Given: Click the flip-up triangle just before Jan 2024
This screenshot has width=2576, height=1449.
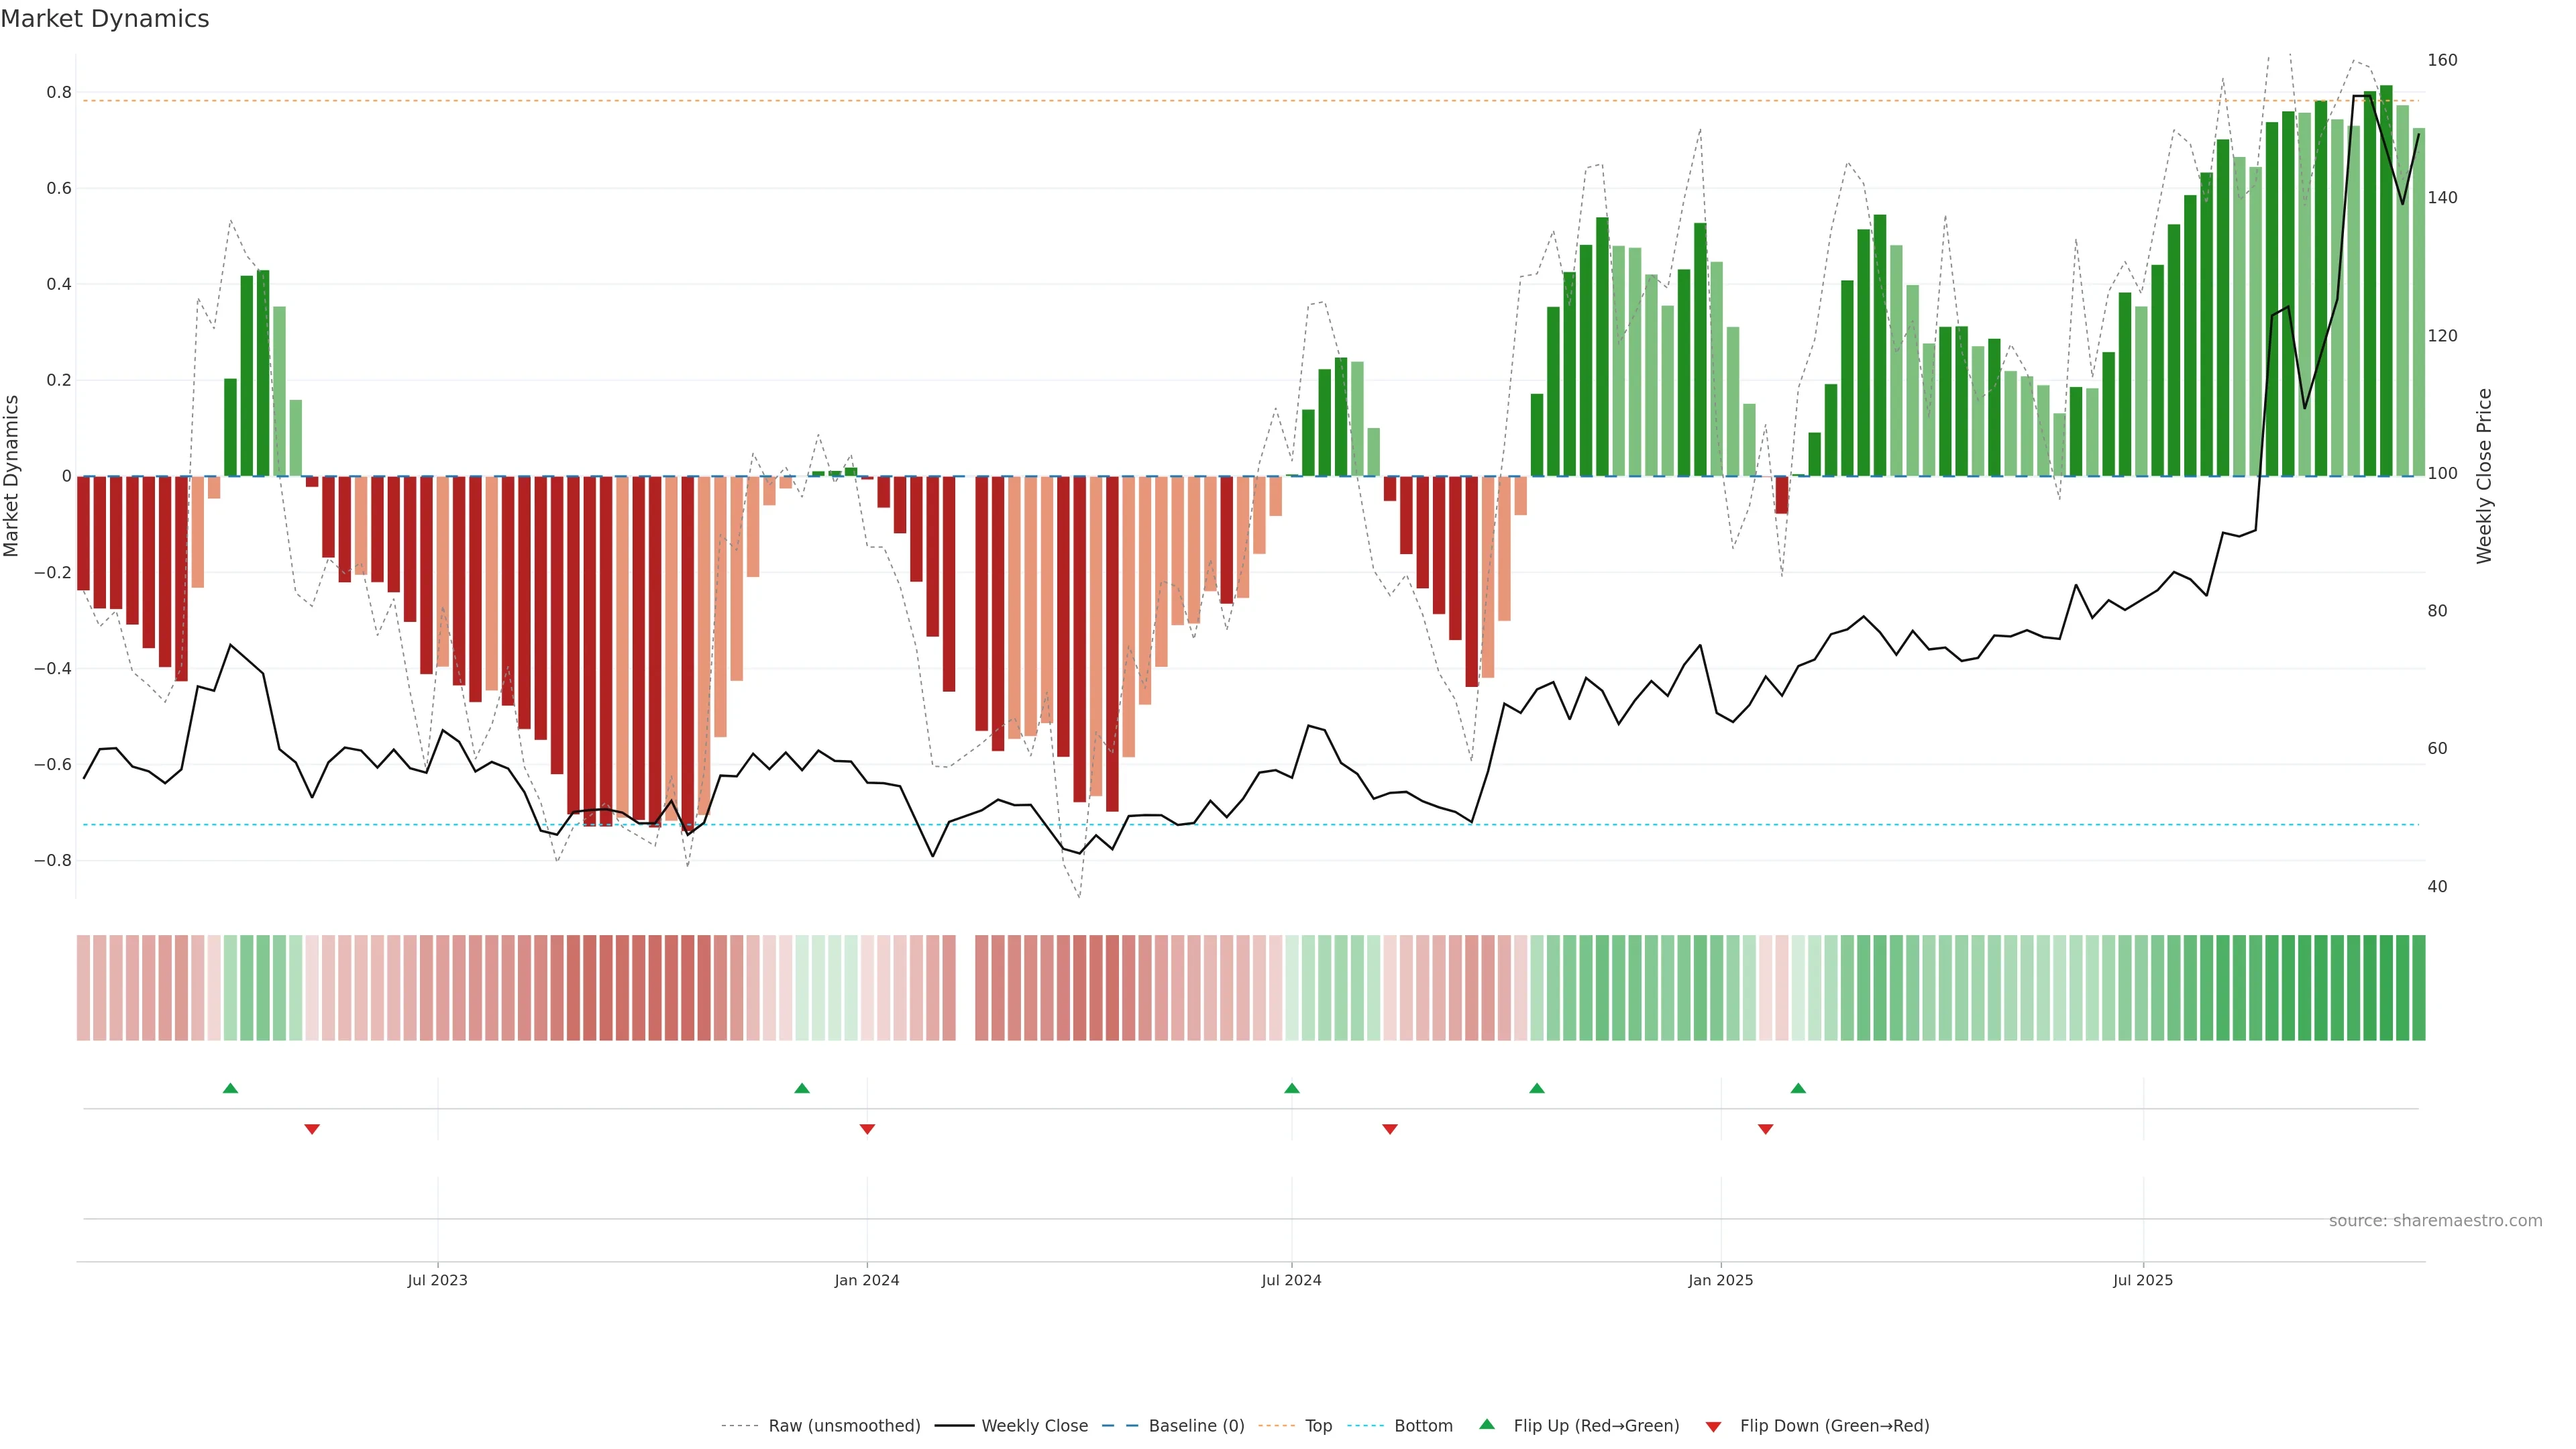Looking at the screenshot, I should (801, 1088).
